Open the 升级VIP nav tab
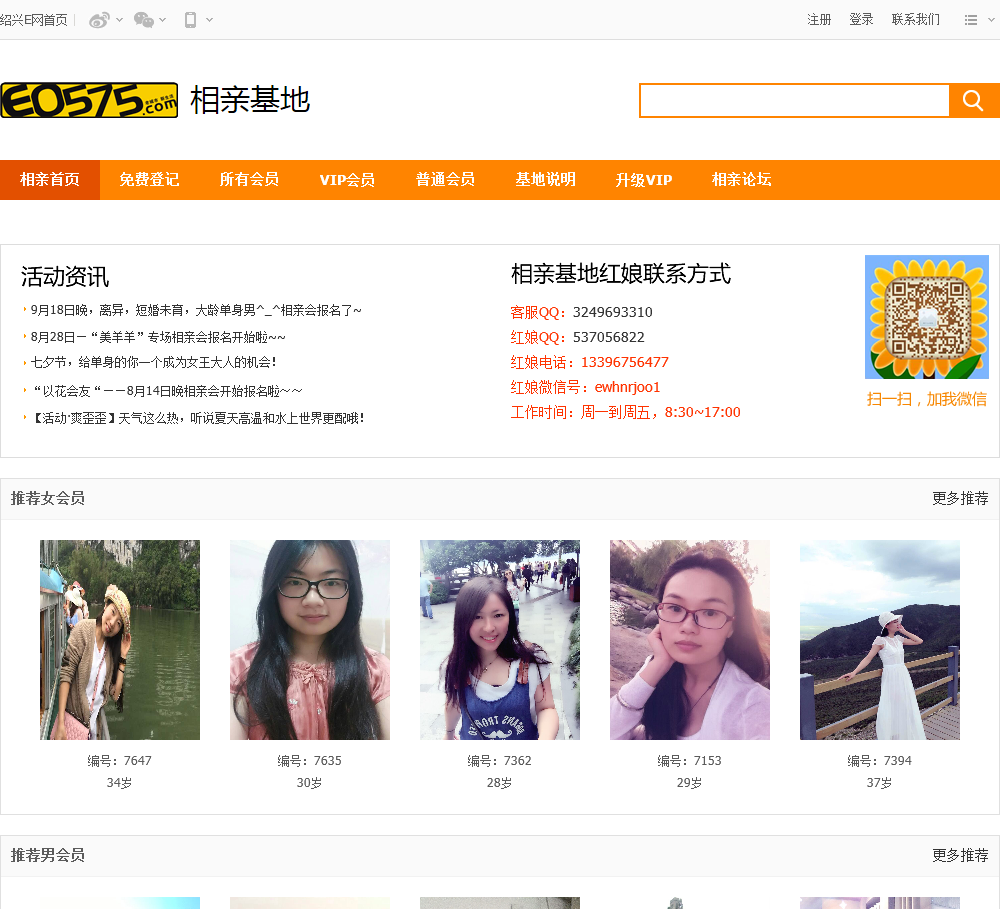The image size is (1000, 909). coord(643,180)
